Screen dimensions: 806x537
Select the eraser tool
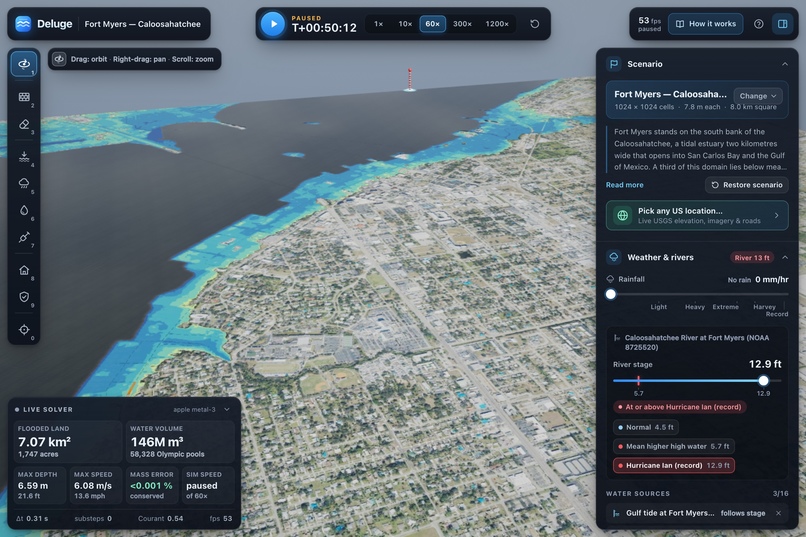click(x=24, y=125)
